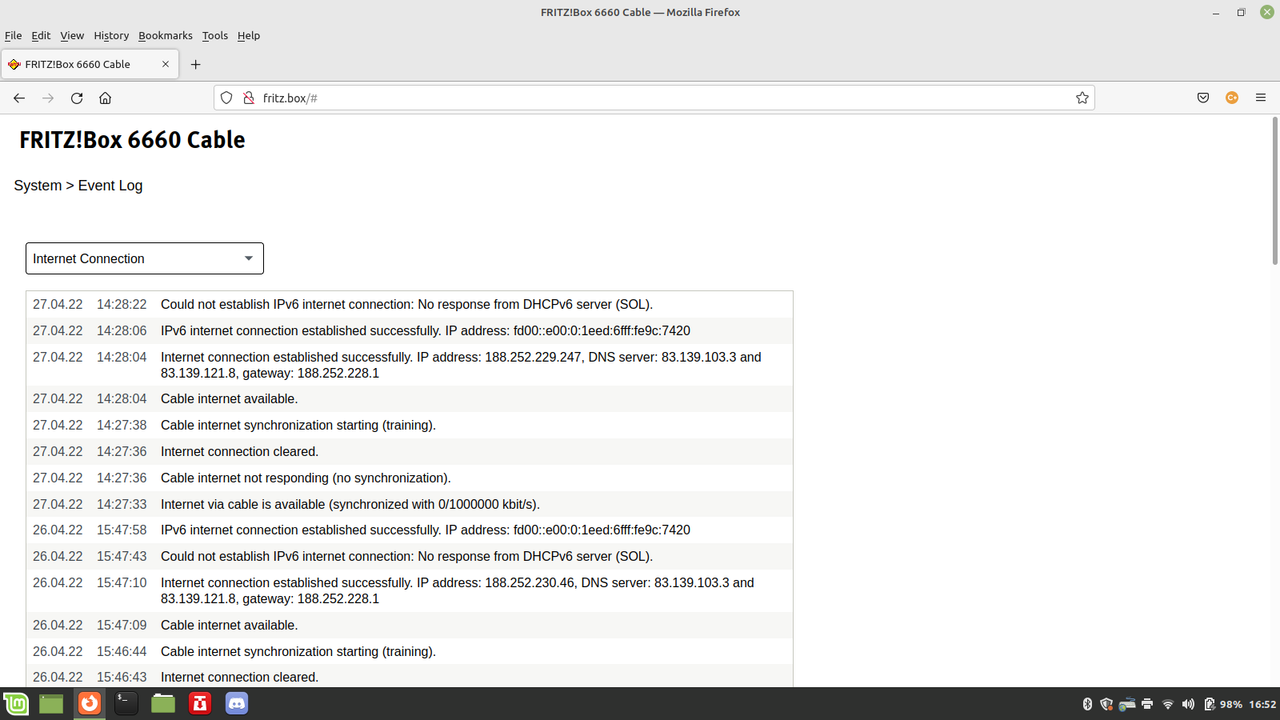Open a new browser tab
Viewport: 1280px width, 720px height.
[196, 64]
